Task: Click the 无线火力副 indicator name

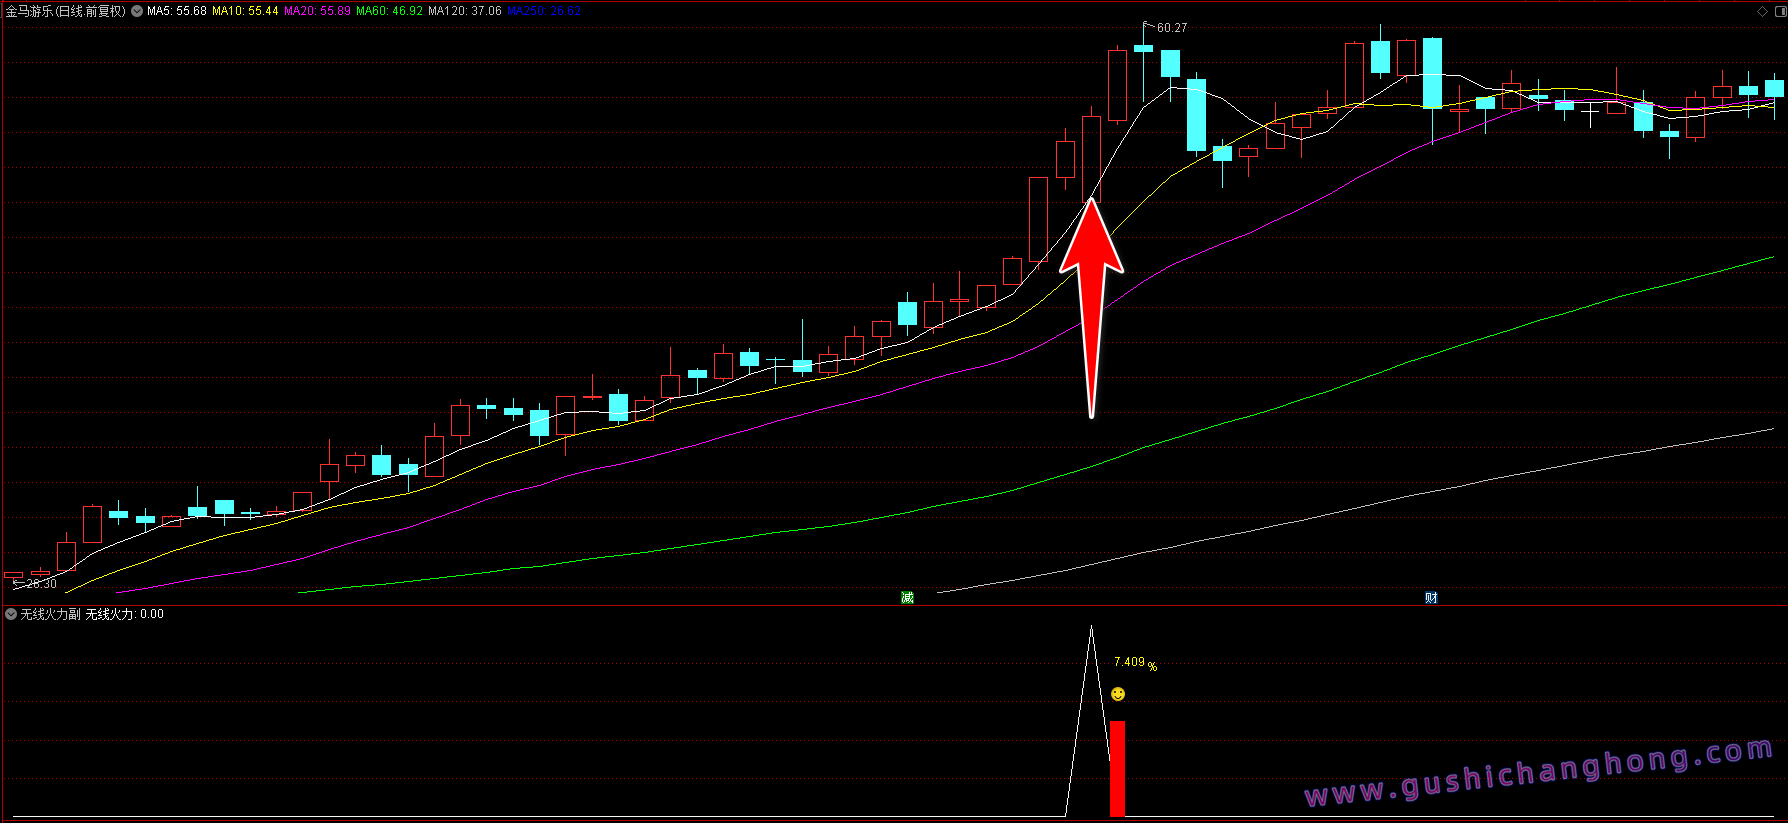Action: point(50,614)
